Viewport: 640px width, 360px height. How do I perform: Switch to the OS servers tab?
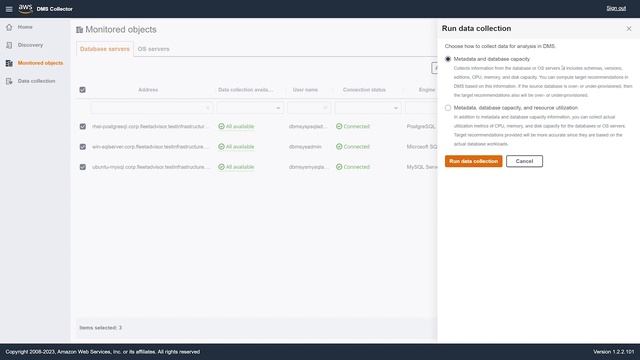coord(153,49)
